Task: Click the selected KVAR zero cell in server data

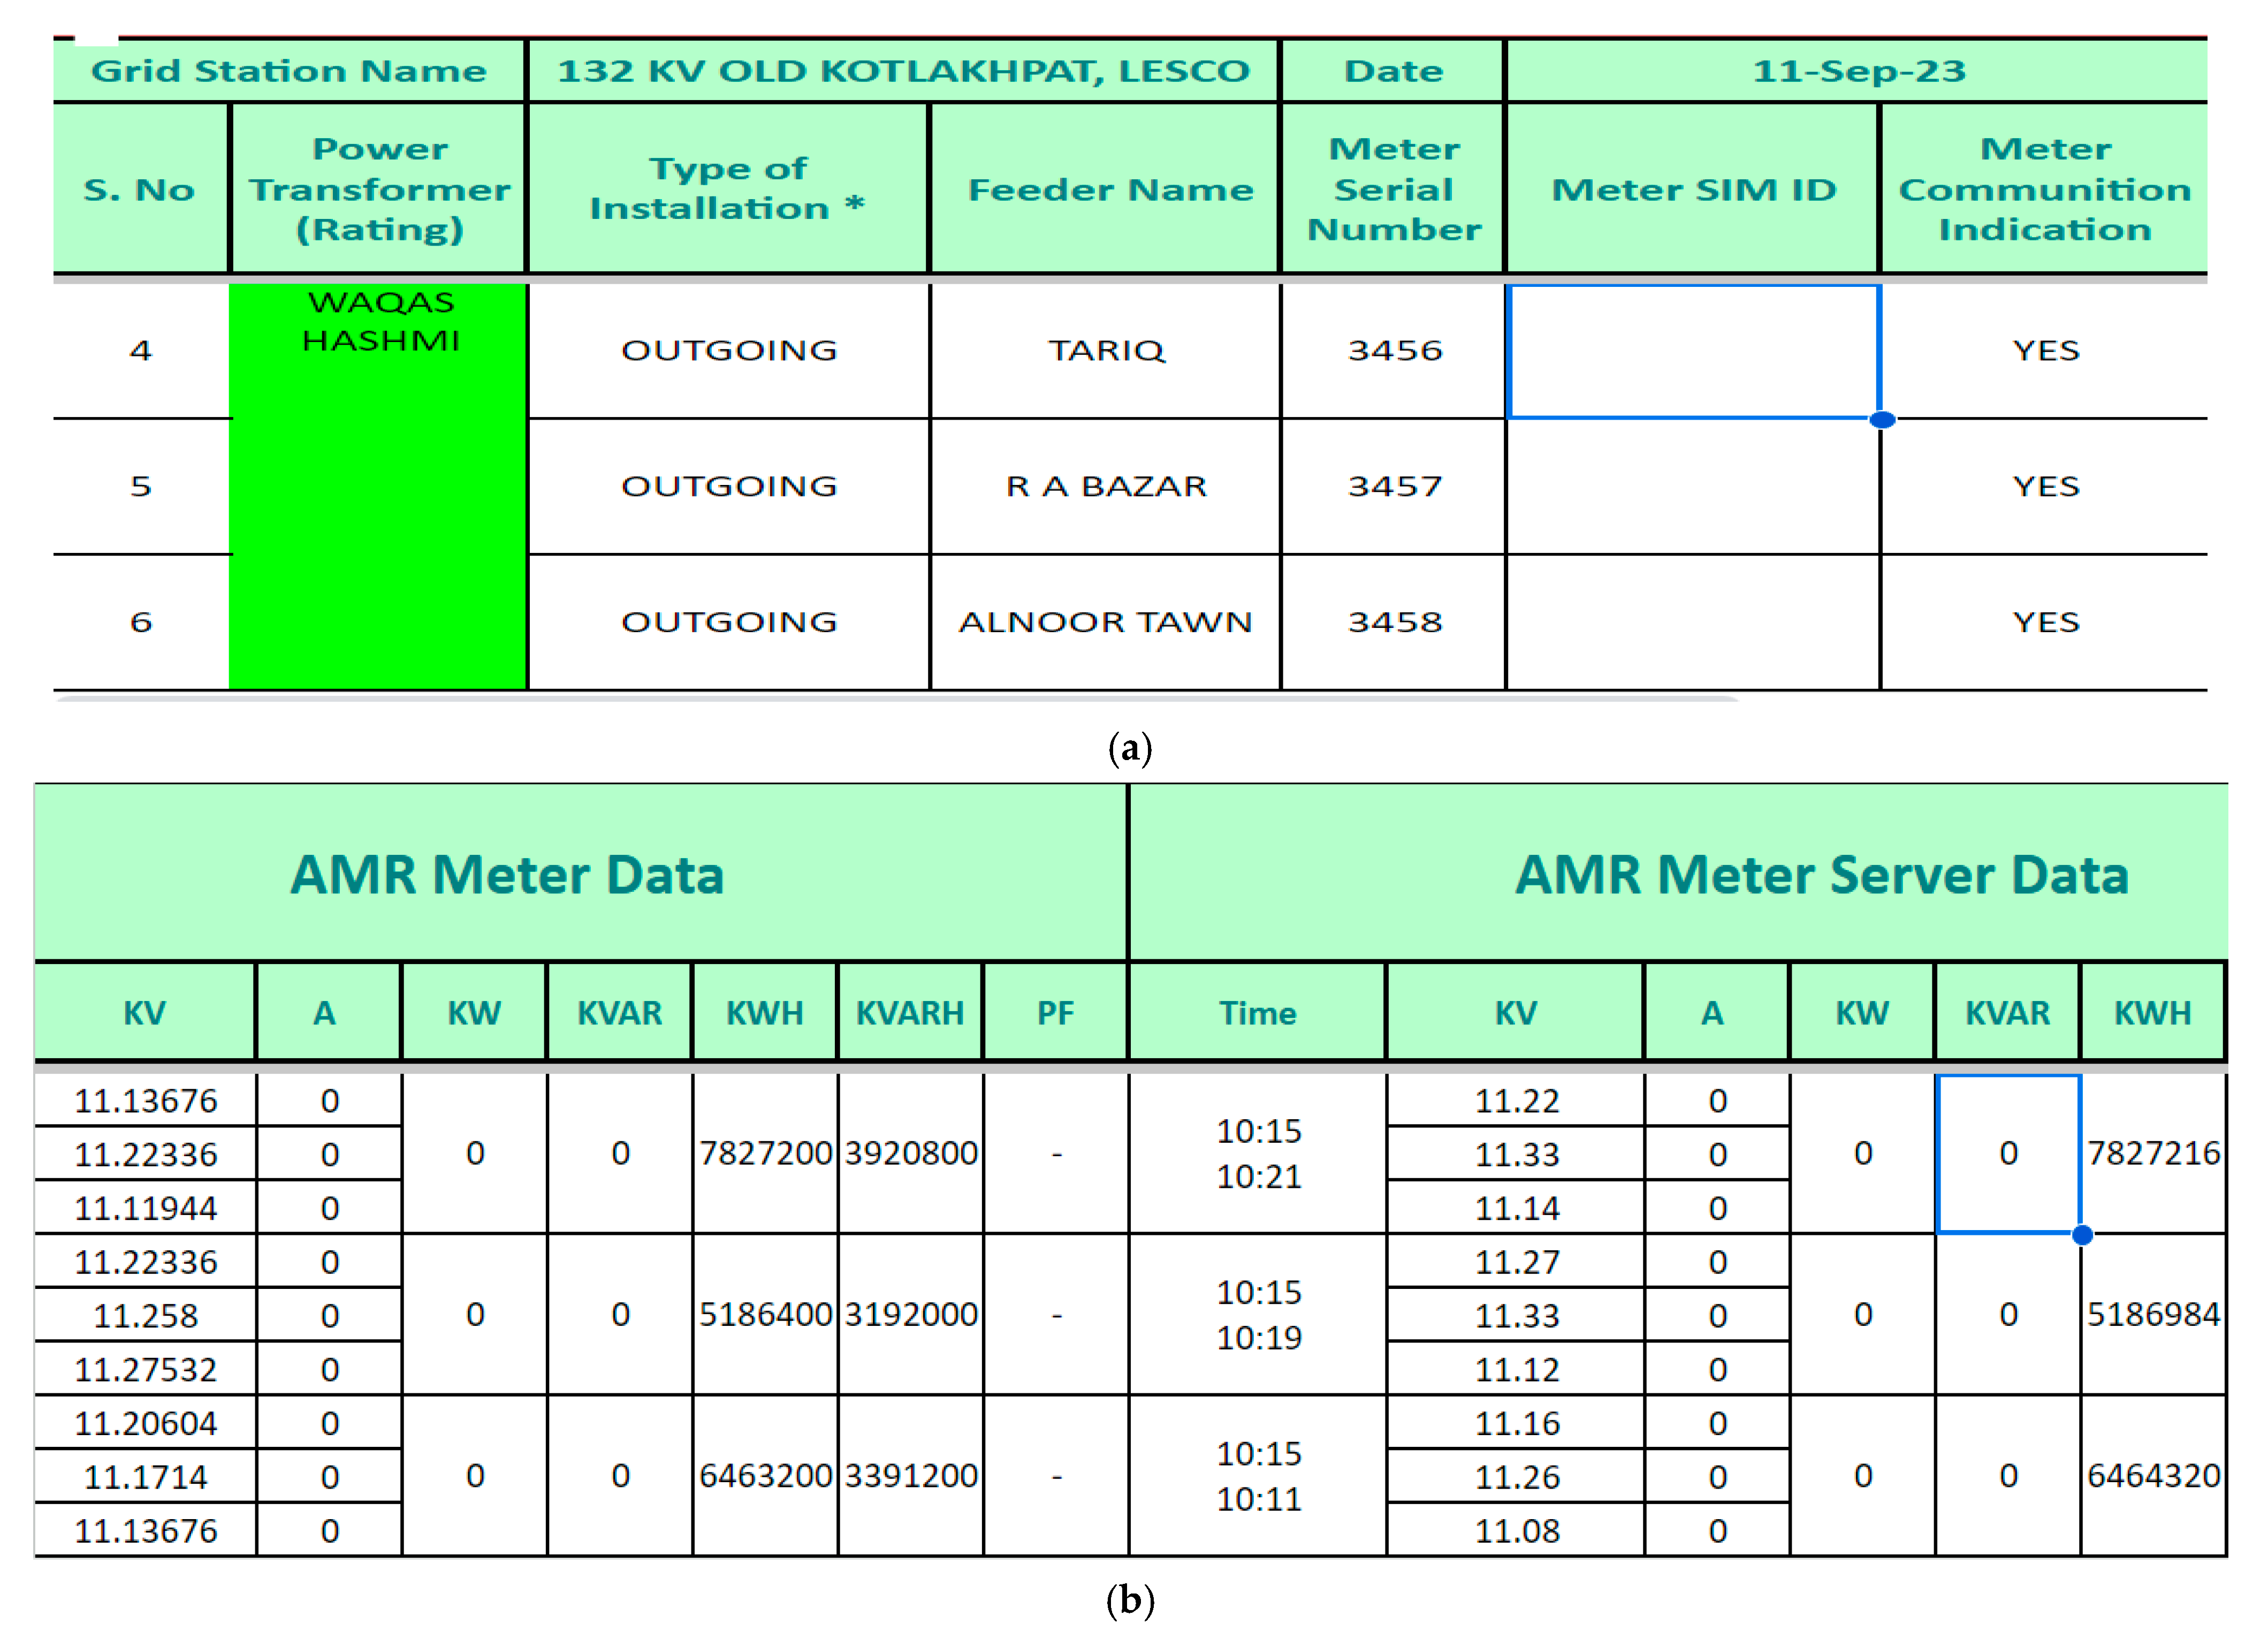Action: [2007, 1153]
